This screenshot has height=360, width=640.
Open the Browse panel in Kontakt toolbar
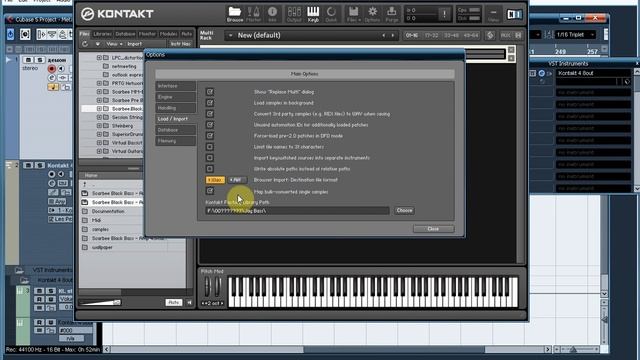point(235,14)
